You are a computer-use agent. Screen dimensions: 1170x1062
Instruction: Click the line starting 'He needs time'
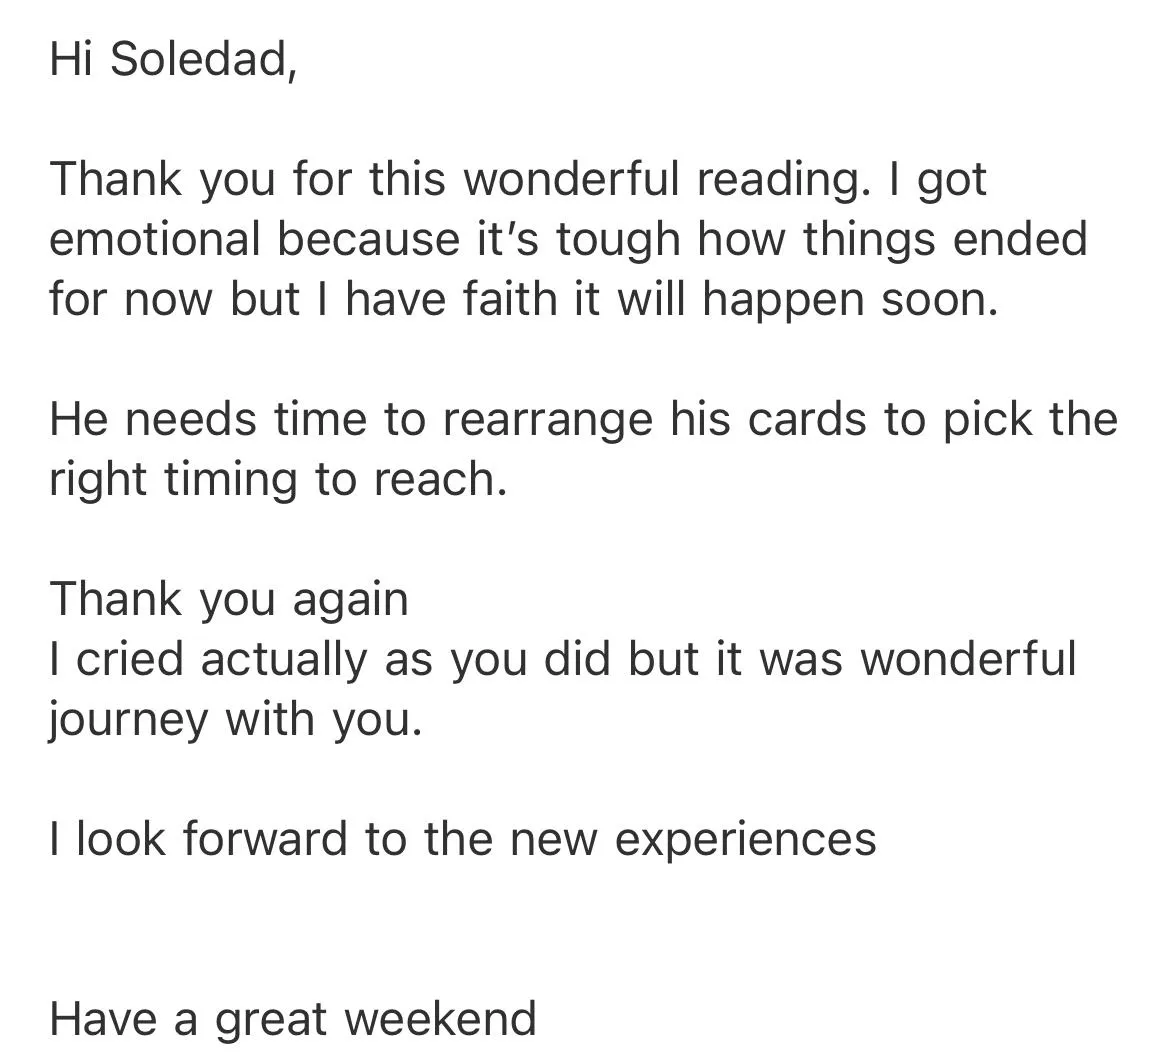584,419
